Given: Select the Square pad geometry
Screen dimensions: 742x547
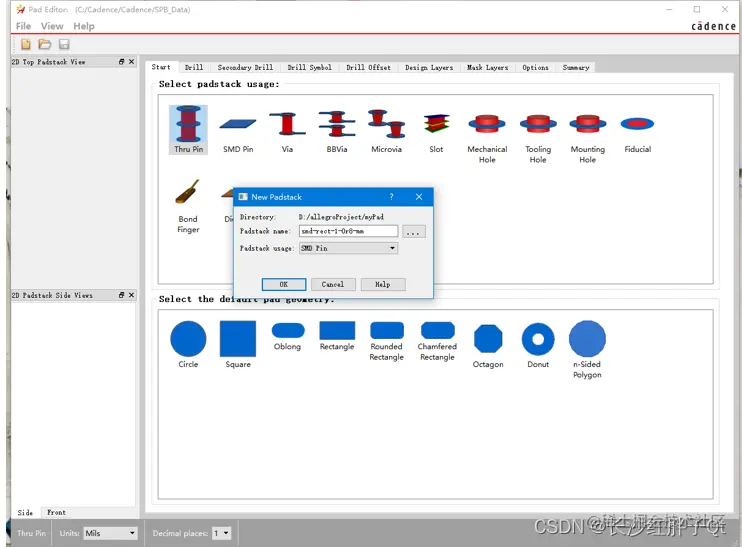Looking at the screenshot, I should click(238, 344).
